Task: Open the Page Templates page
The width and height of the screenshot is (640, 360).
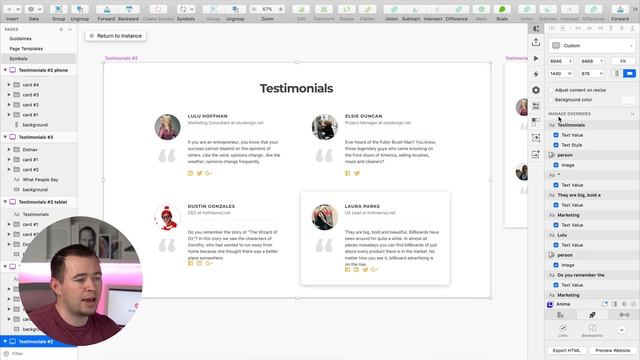Action: tap(26, 49)
